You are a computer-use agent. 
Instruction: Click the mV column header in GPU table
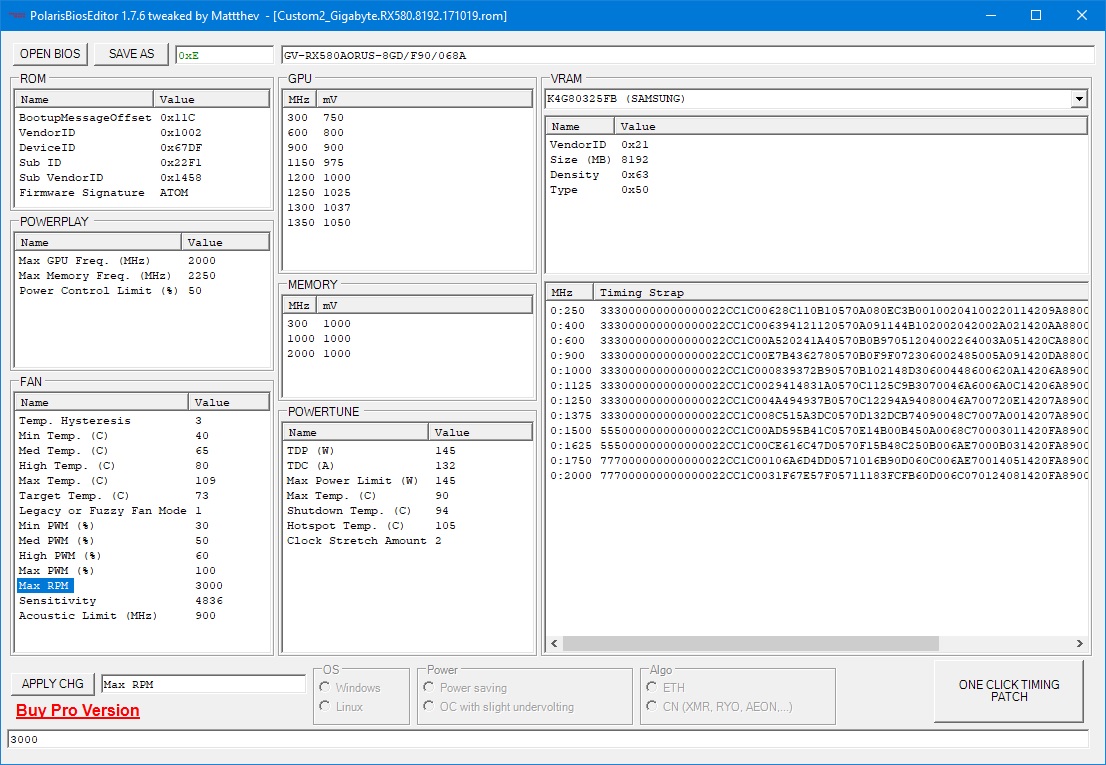point(423,99)
